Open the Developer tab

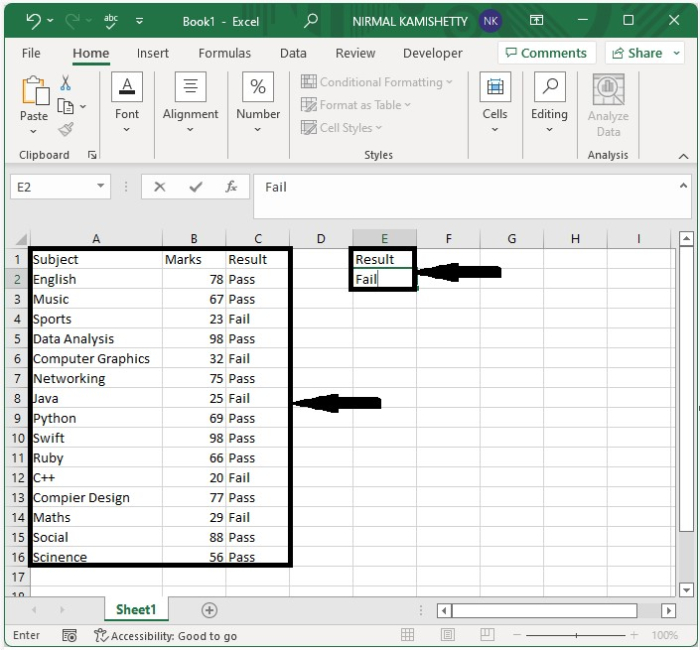click(433, 53)
